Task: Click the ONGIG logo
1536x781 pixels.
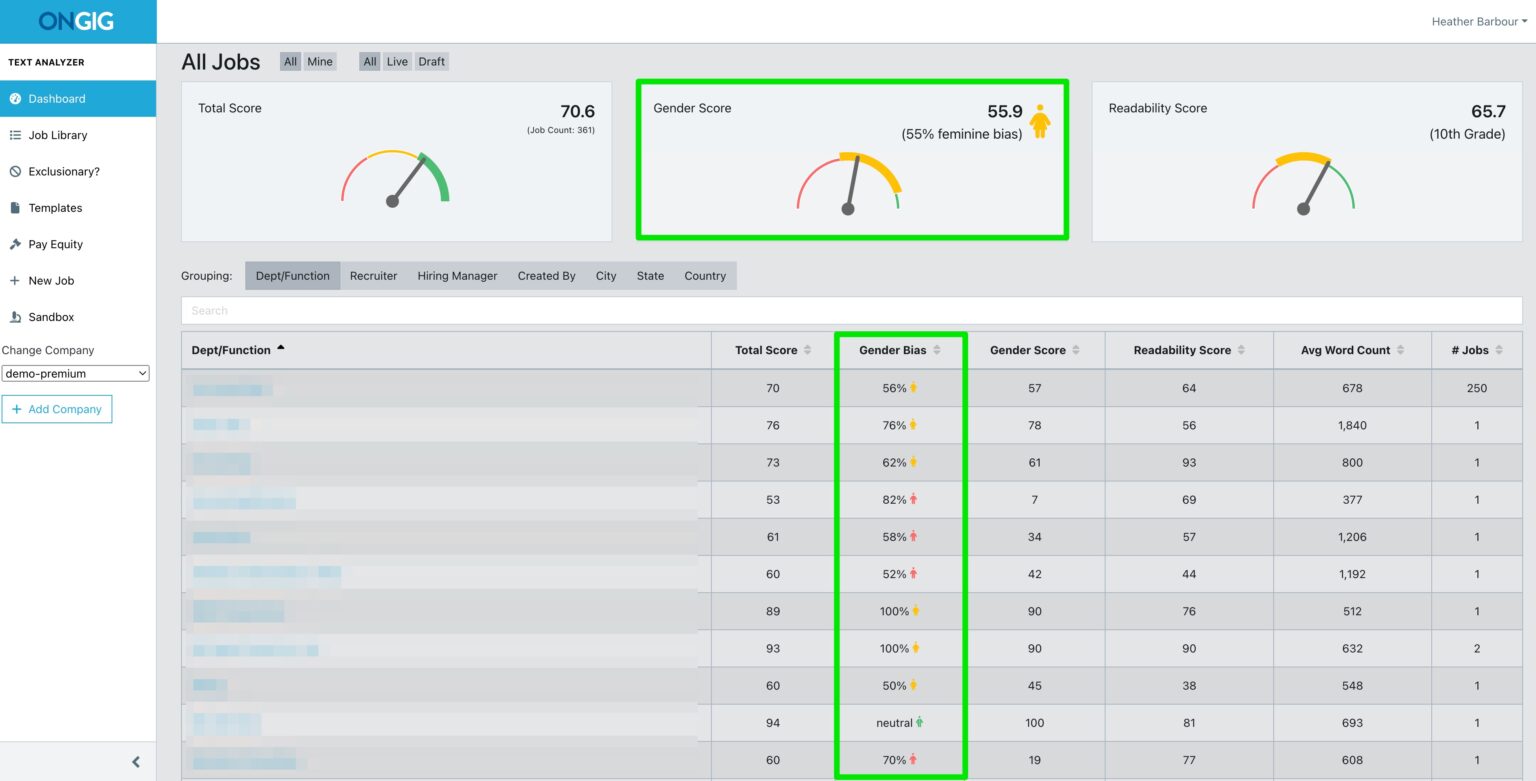Action: (77, 20)
